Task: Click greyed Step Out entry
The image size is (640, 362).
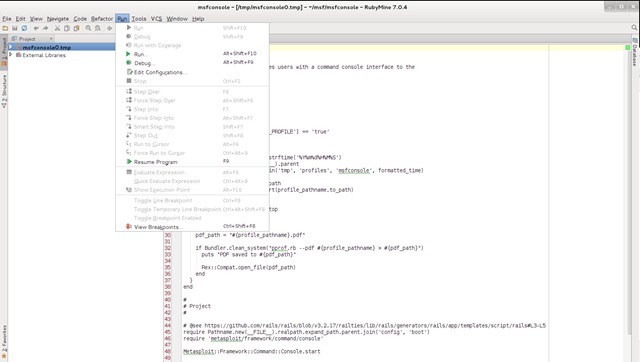Action: [x=192, y=135]
